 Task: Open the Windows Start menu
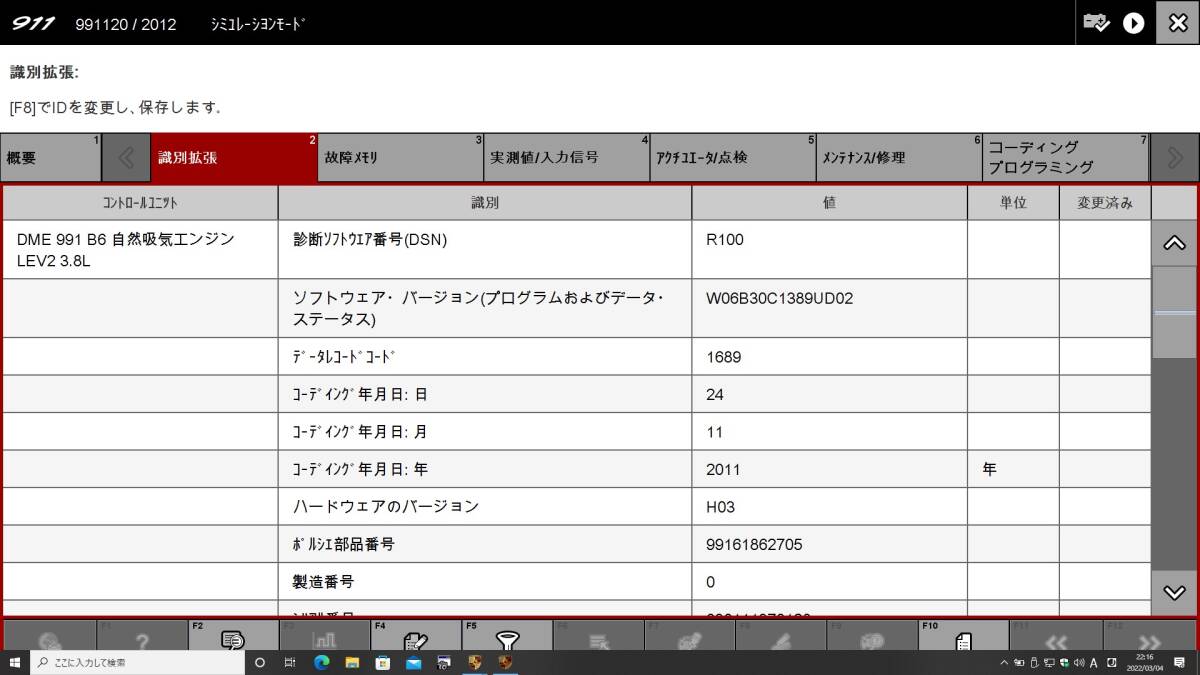tap(15, 663)
